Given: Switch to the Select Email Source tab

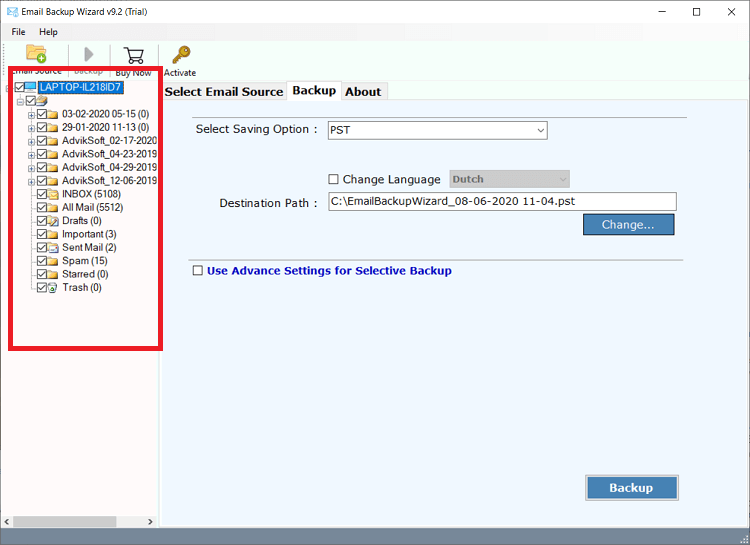Looking at the screenshot, I should [224, 91].
